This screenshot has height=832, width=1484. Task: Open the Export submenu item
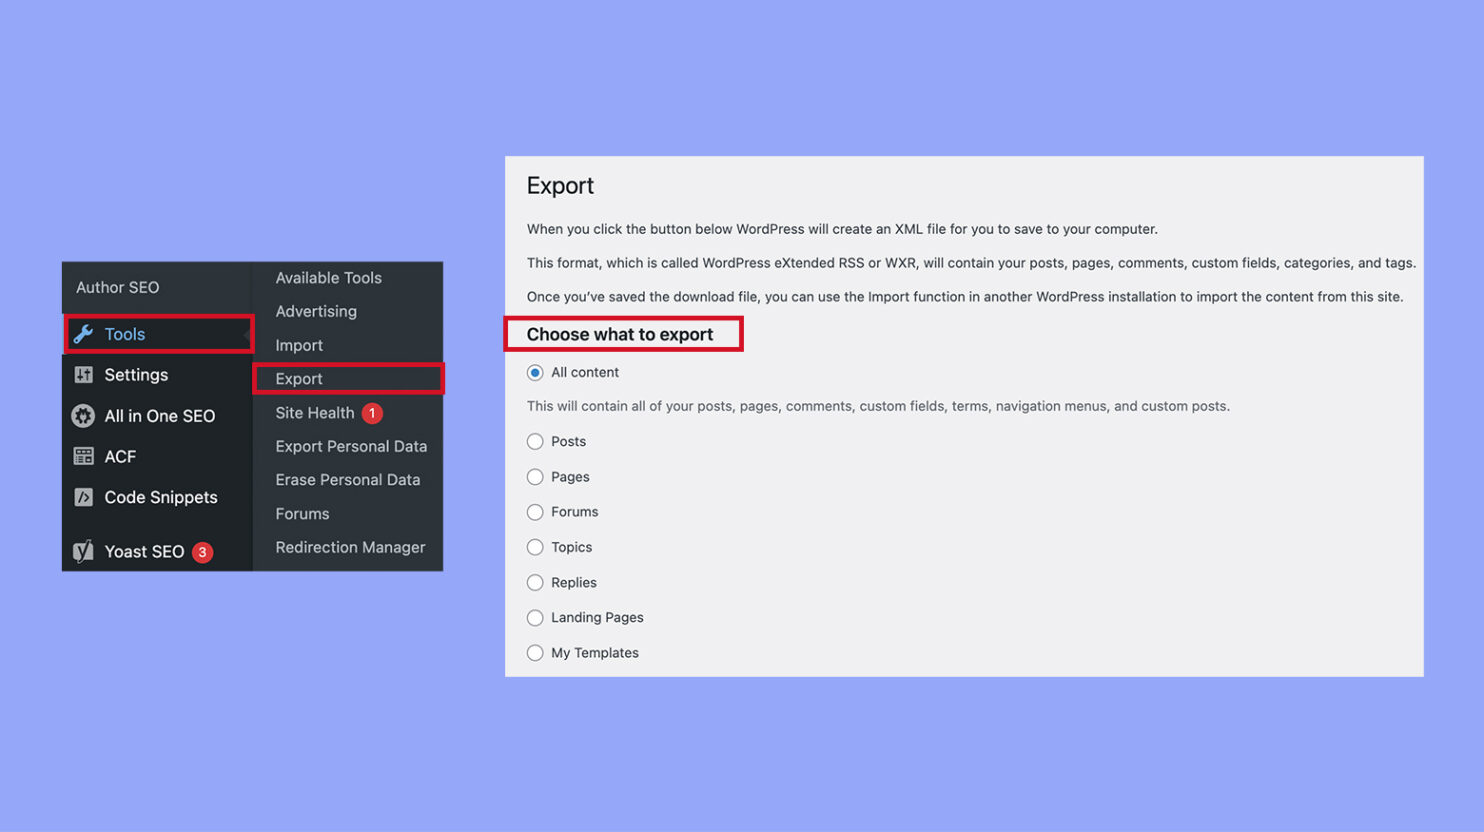point(299,378)
